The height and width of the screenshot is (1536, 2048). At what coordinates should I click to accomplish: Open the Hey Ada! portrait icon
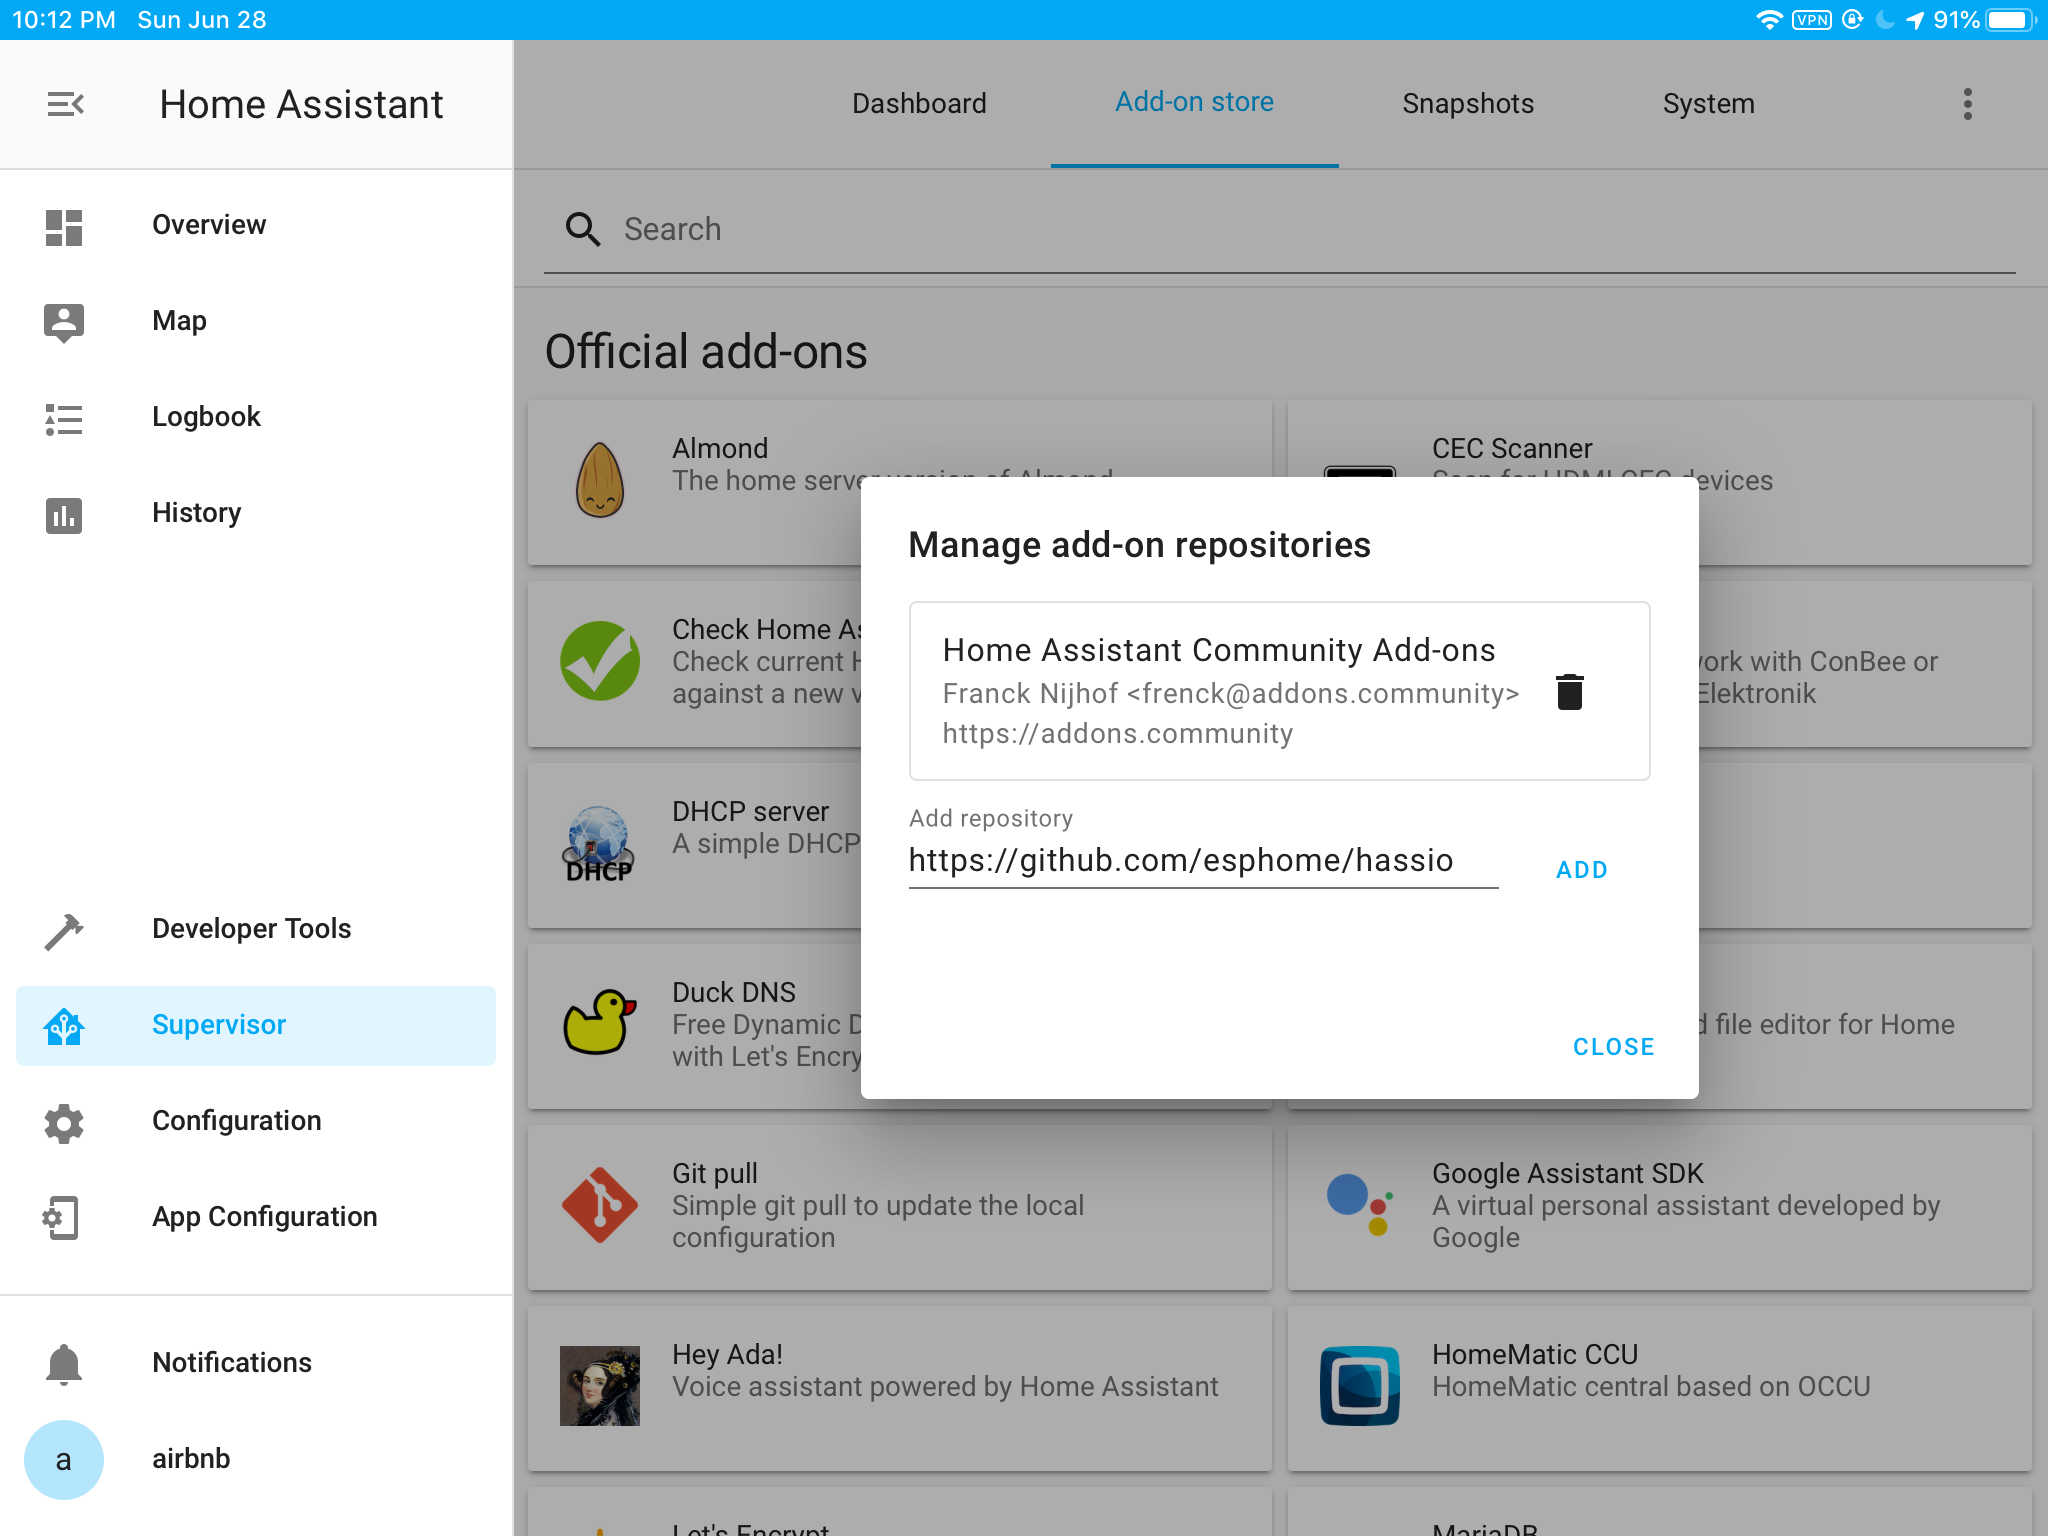click(600, 1386)
